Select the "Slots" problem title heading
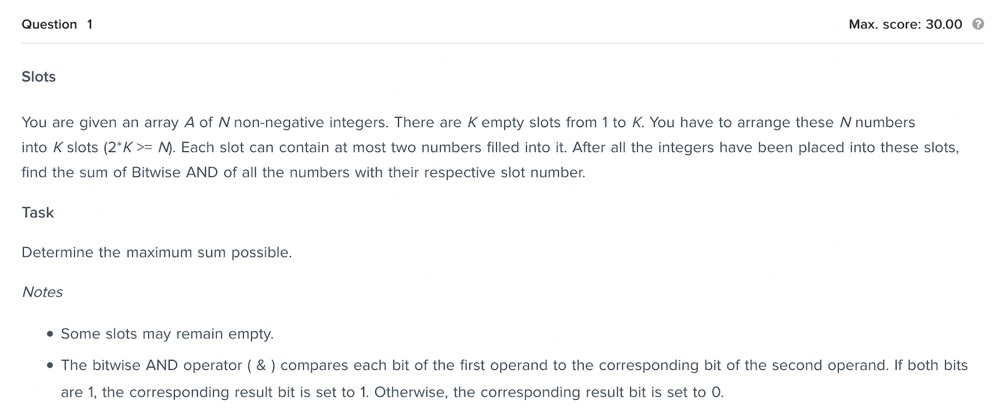 (38, 77)
